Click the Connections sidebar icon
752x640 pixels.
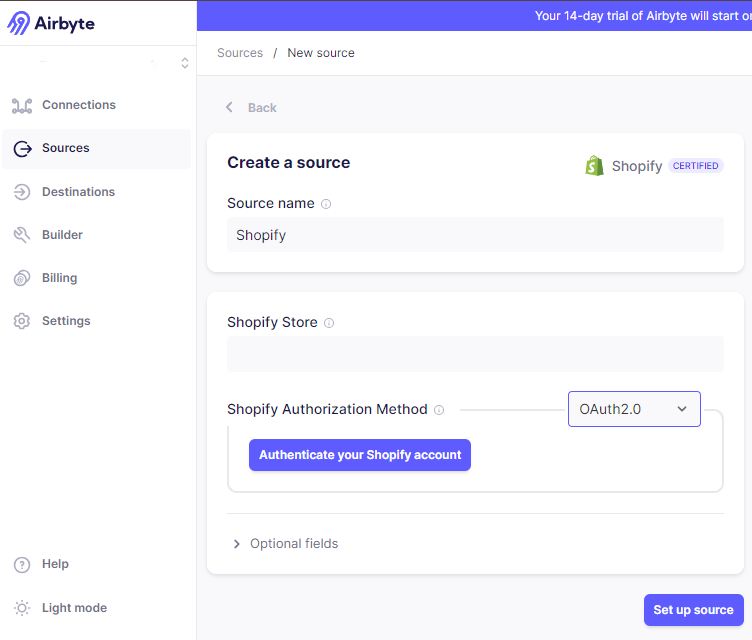click(x=22, y=105)
